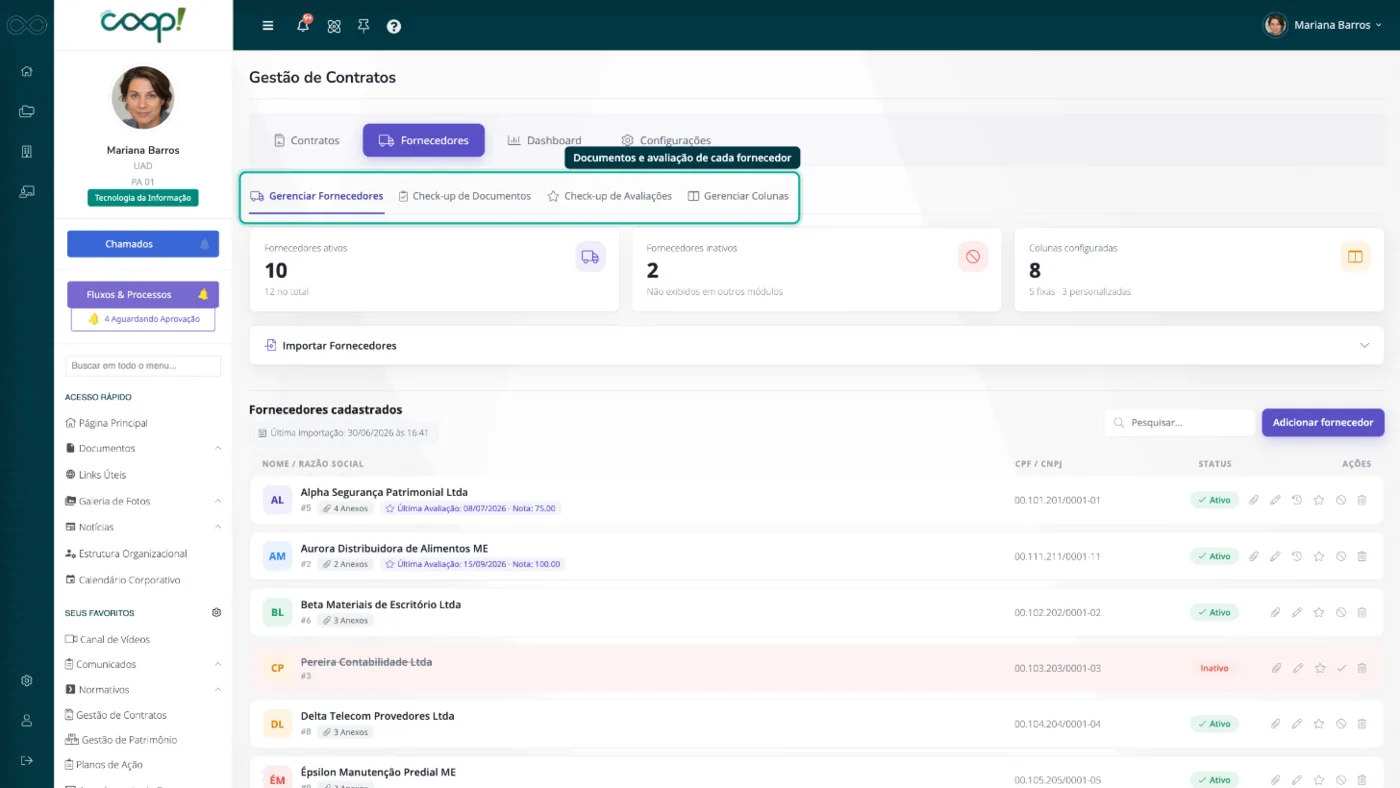View evaluation history of Alpha Segurança Patrimonial
The height and width of the screenshot is (788, 1400).
1297,500
